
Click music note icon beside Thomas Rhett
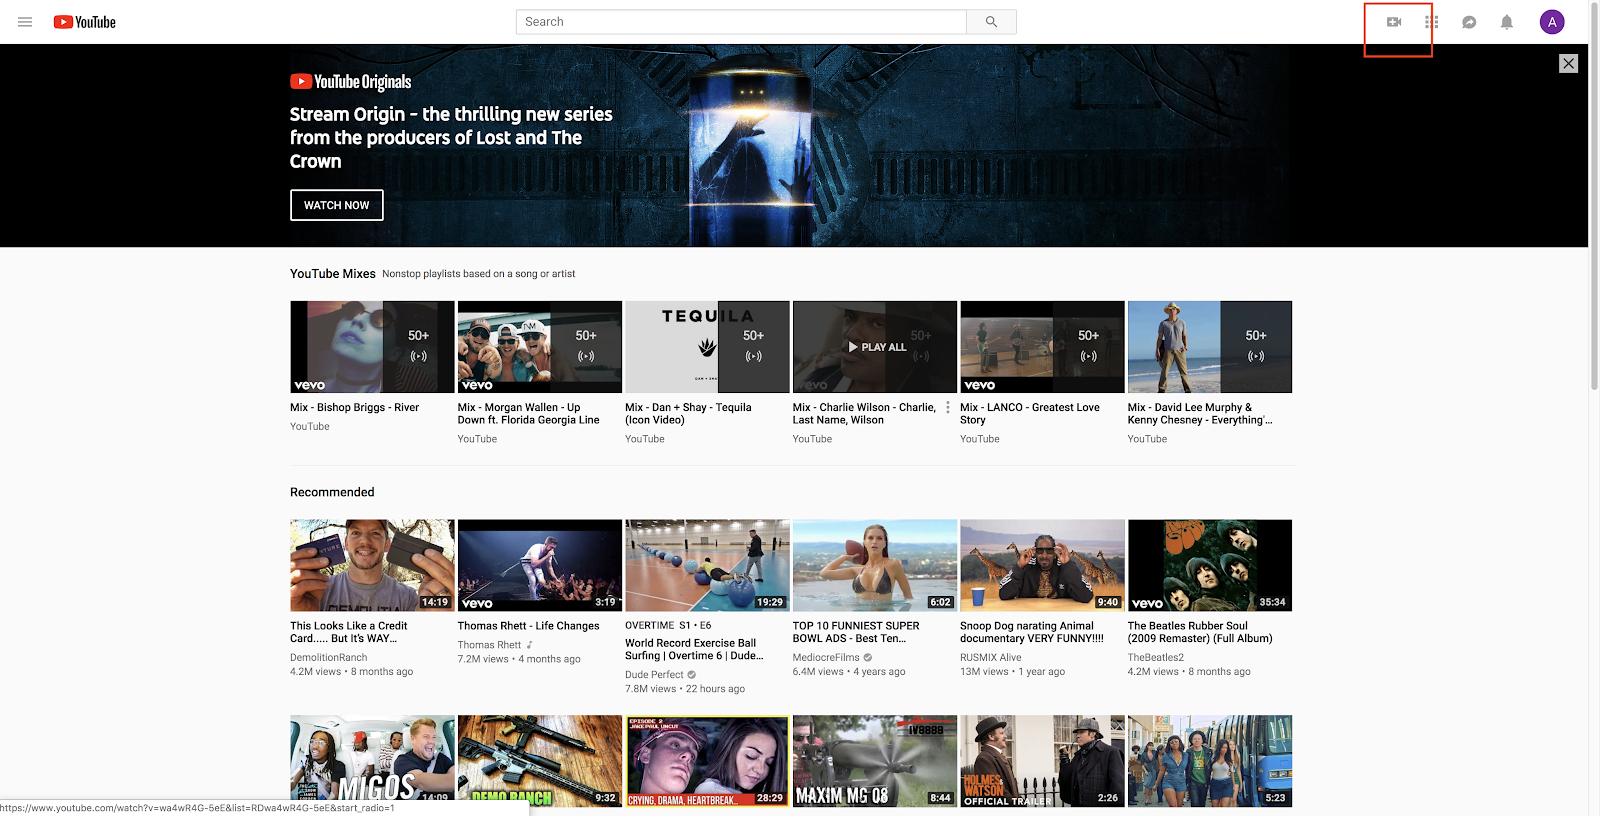pyautogui.click(x=530, y=645)
